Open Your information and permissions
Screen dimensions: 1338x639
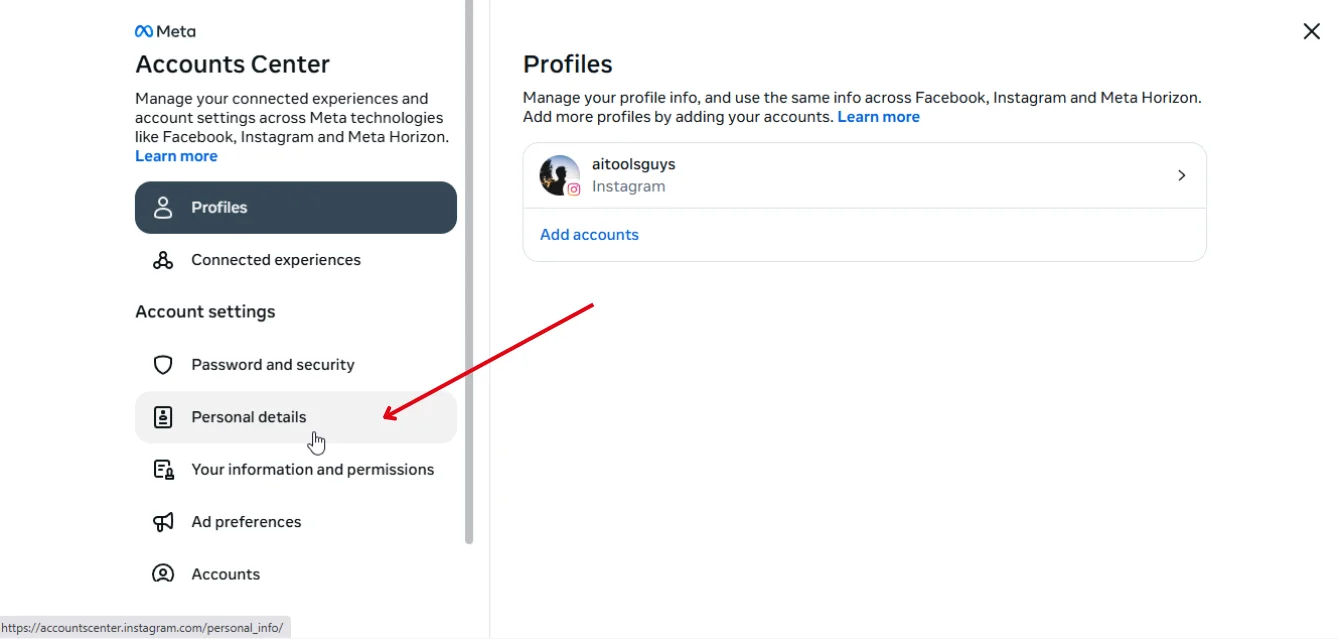pyautogui.click(x=296, y=469)
